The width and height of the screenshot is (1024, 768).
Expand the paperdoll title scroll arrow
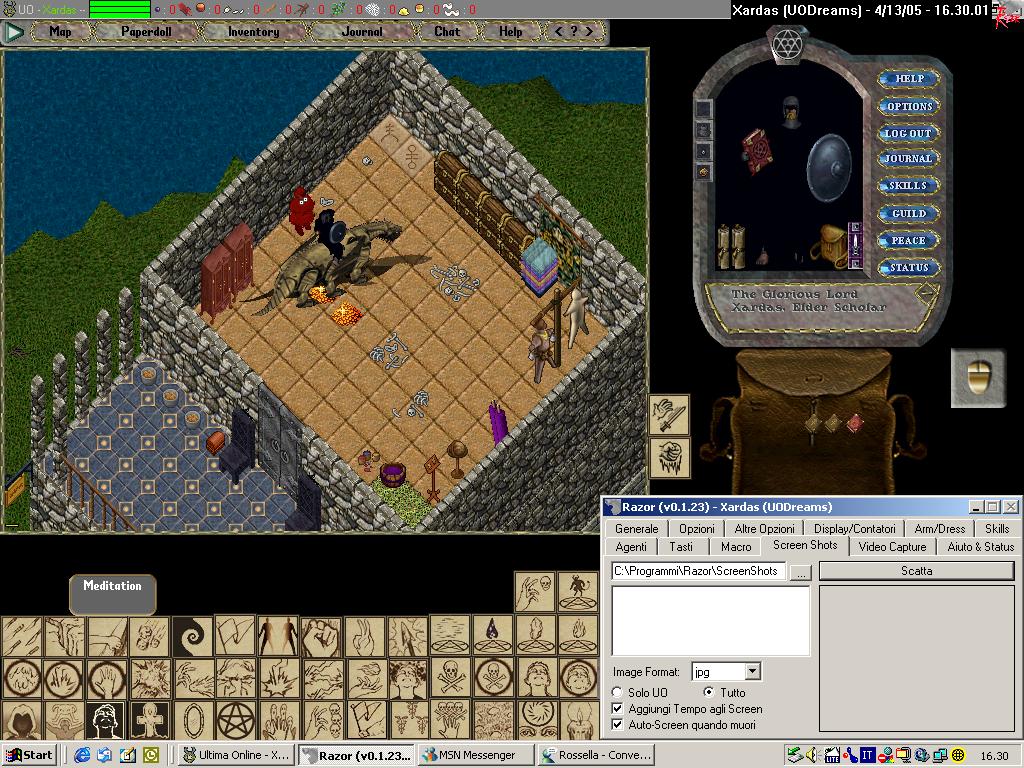click(x=925, y=293)
